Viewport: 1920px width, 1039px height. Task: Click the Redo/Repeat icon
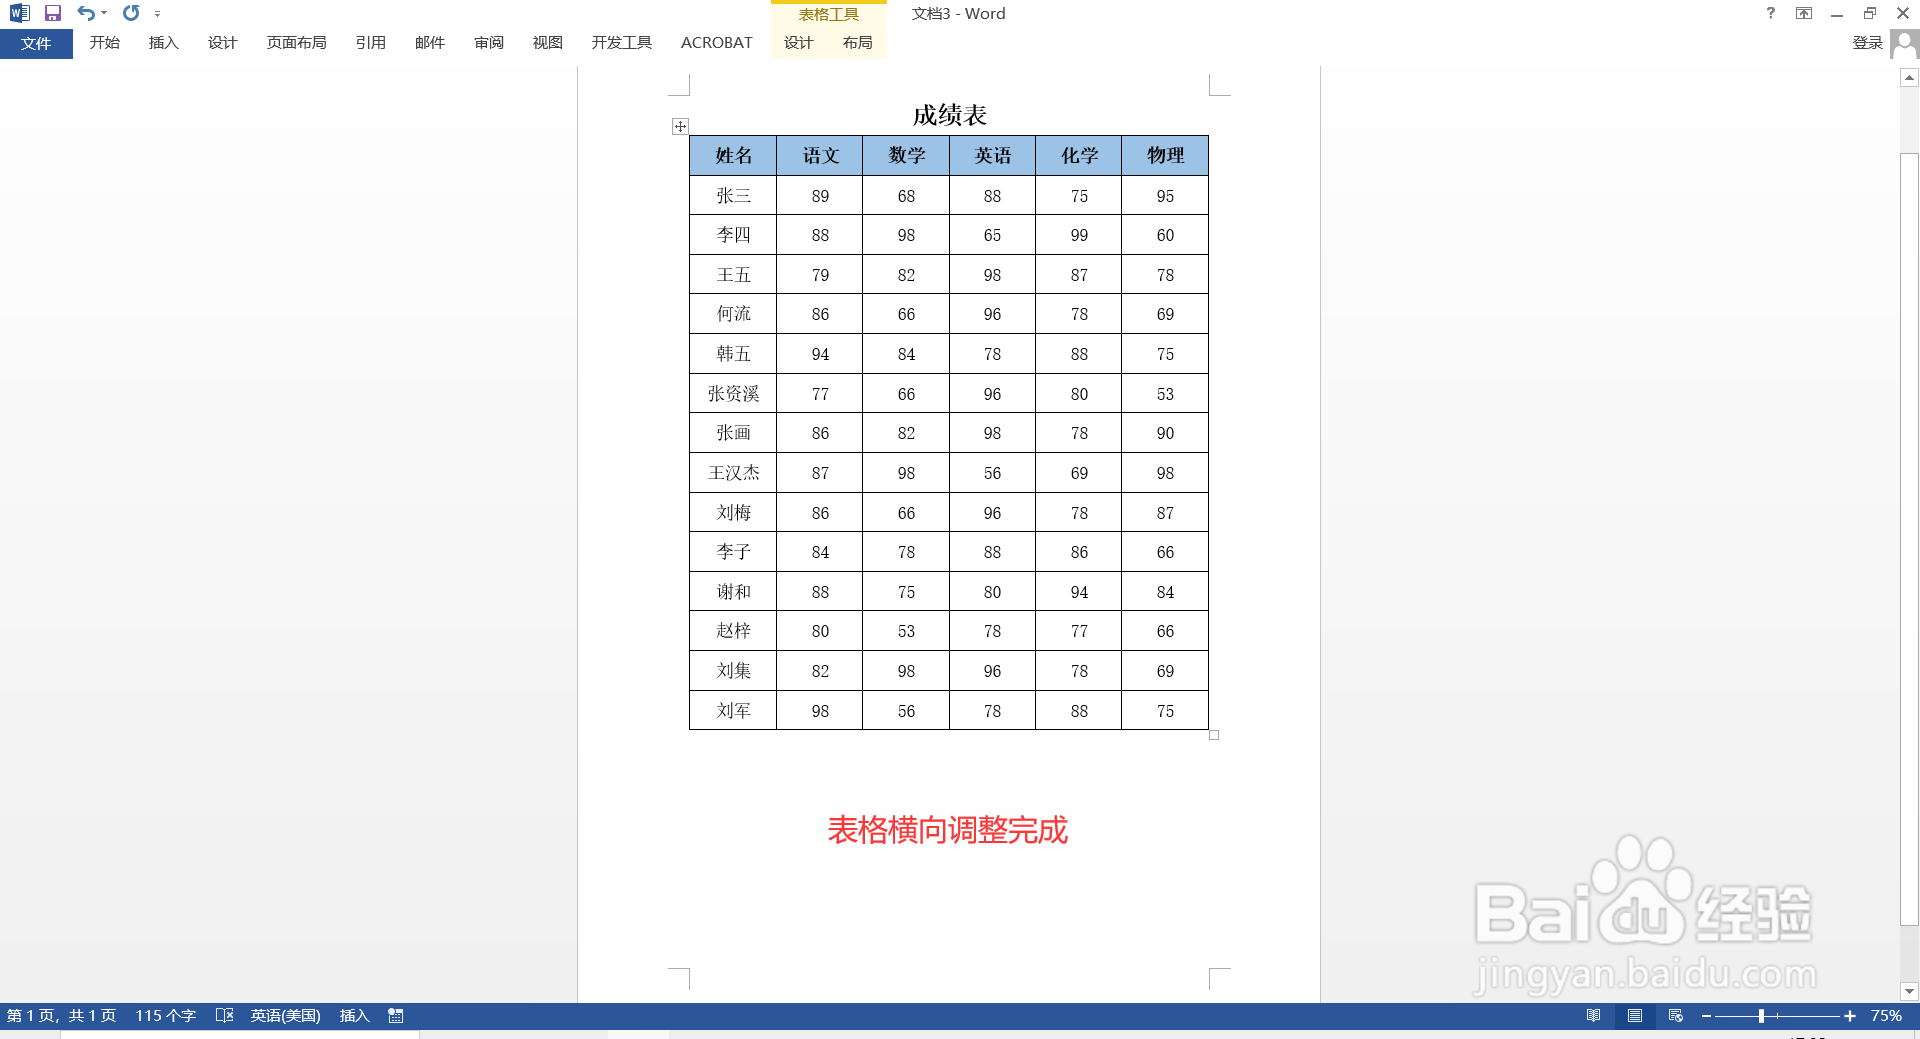pyautogui.click(x=131, y=13)
